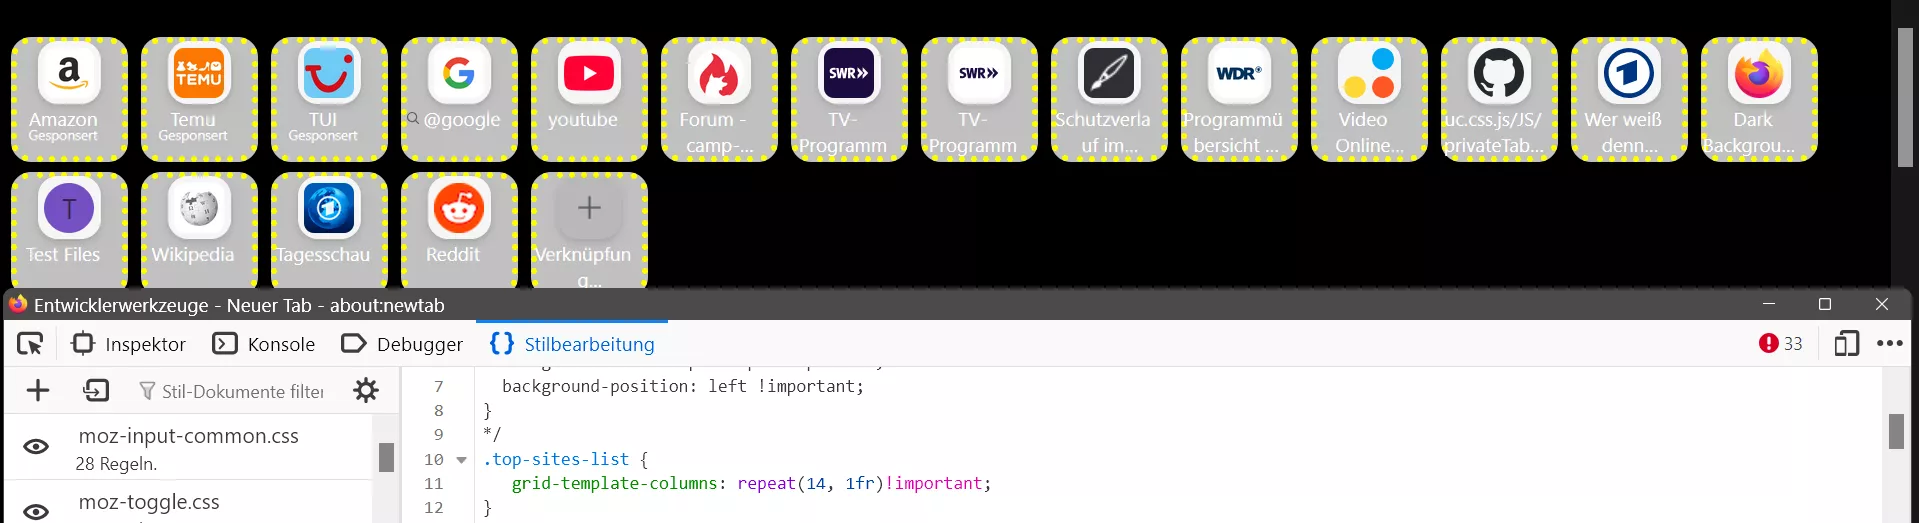Open the Forum camp shortcut
The width and height of the screenshot is (1919, 523).
719,99
